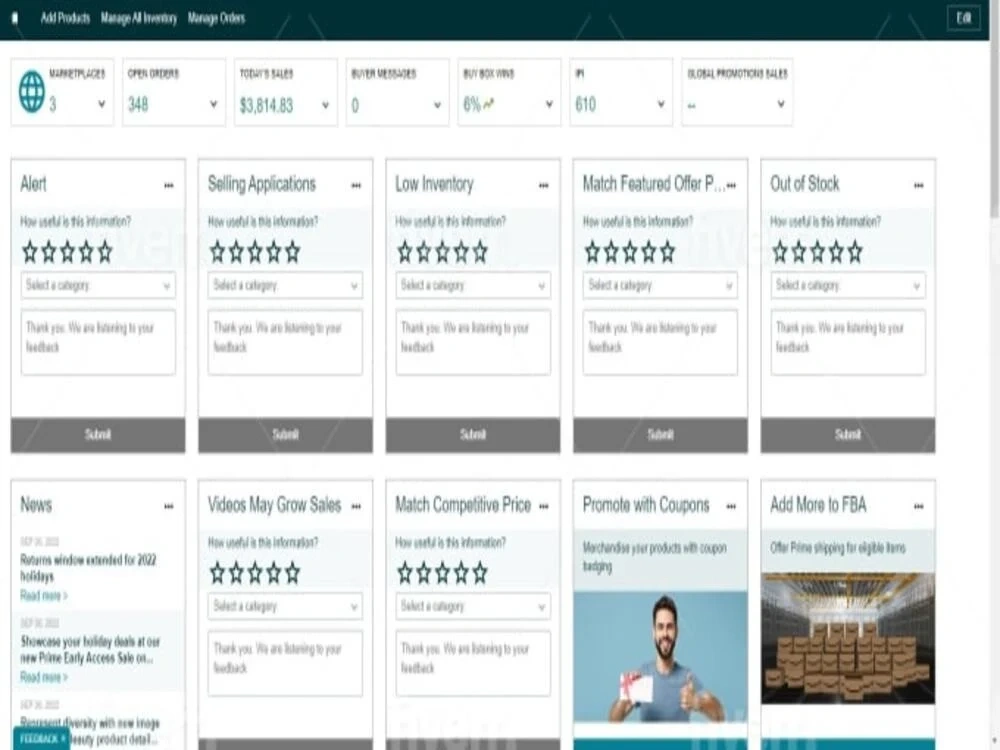The height and width of the screenshot is (750, 1000).
Task: Click the Buy Box Wins trend arrow icon
Action: coord(489,103)
